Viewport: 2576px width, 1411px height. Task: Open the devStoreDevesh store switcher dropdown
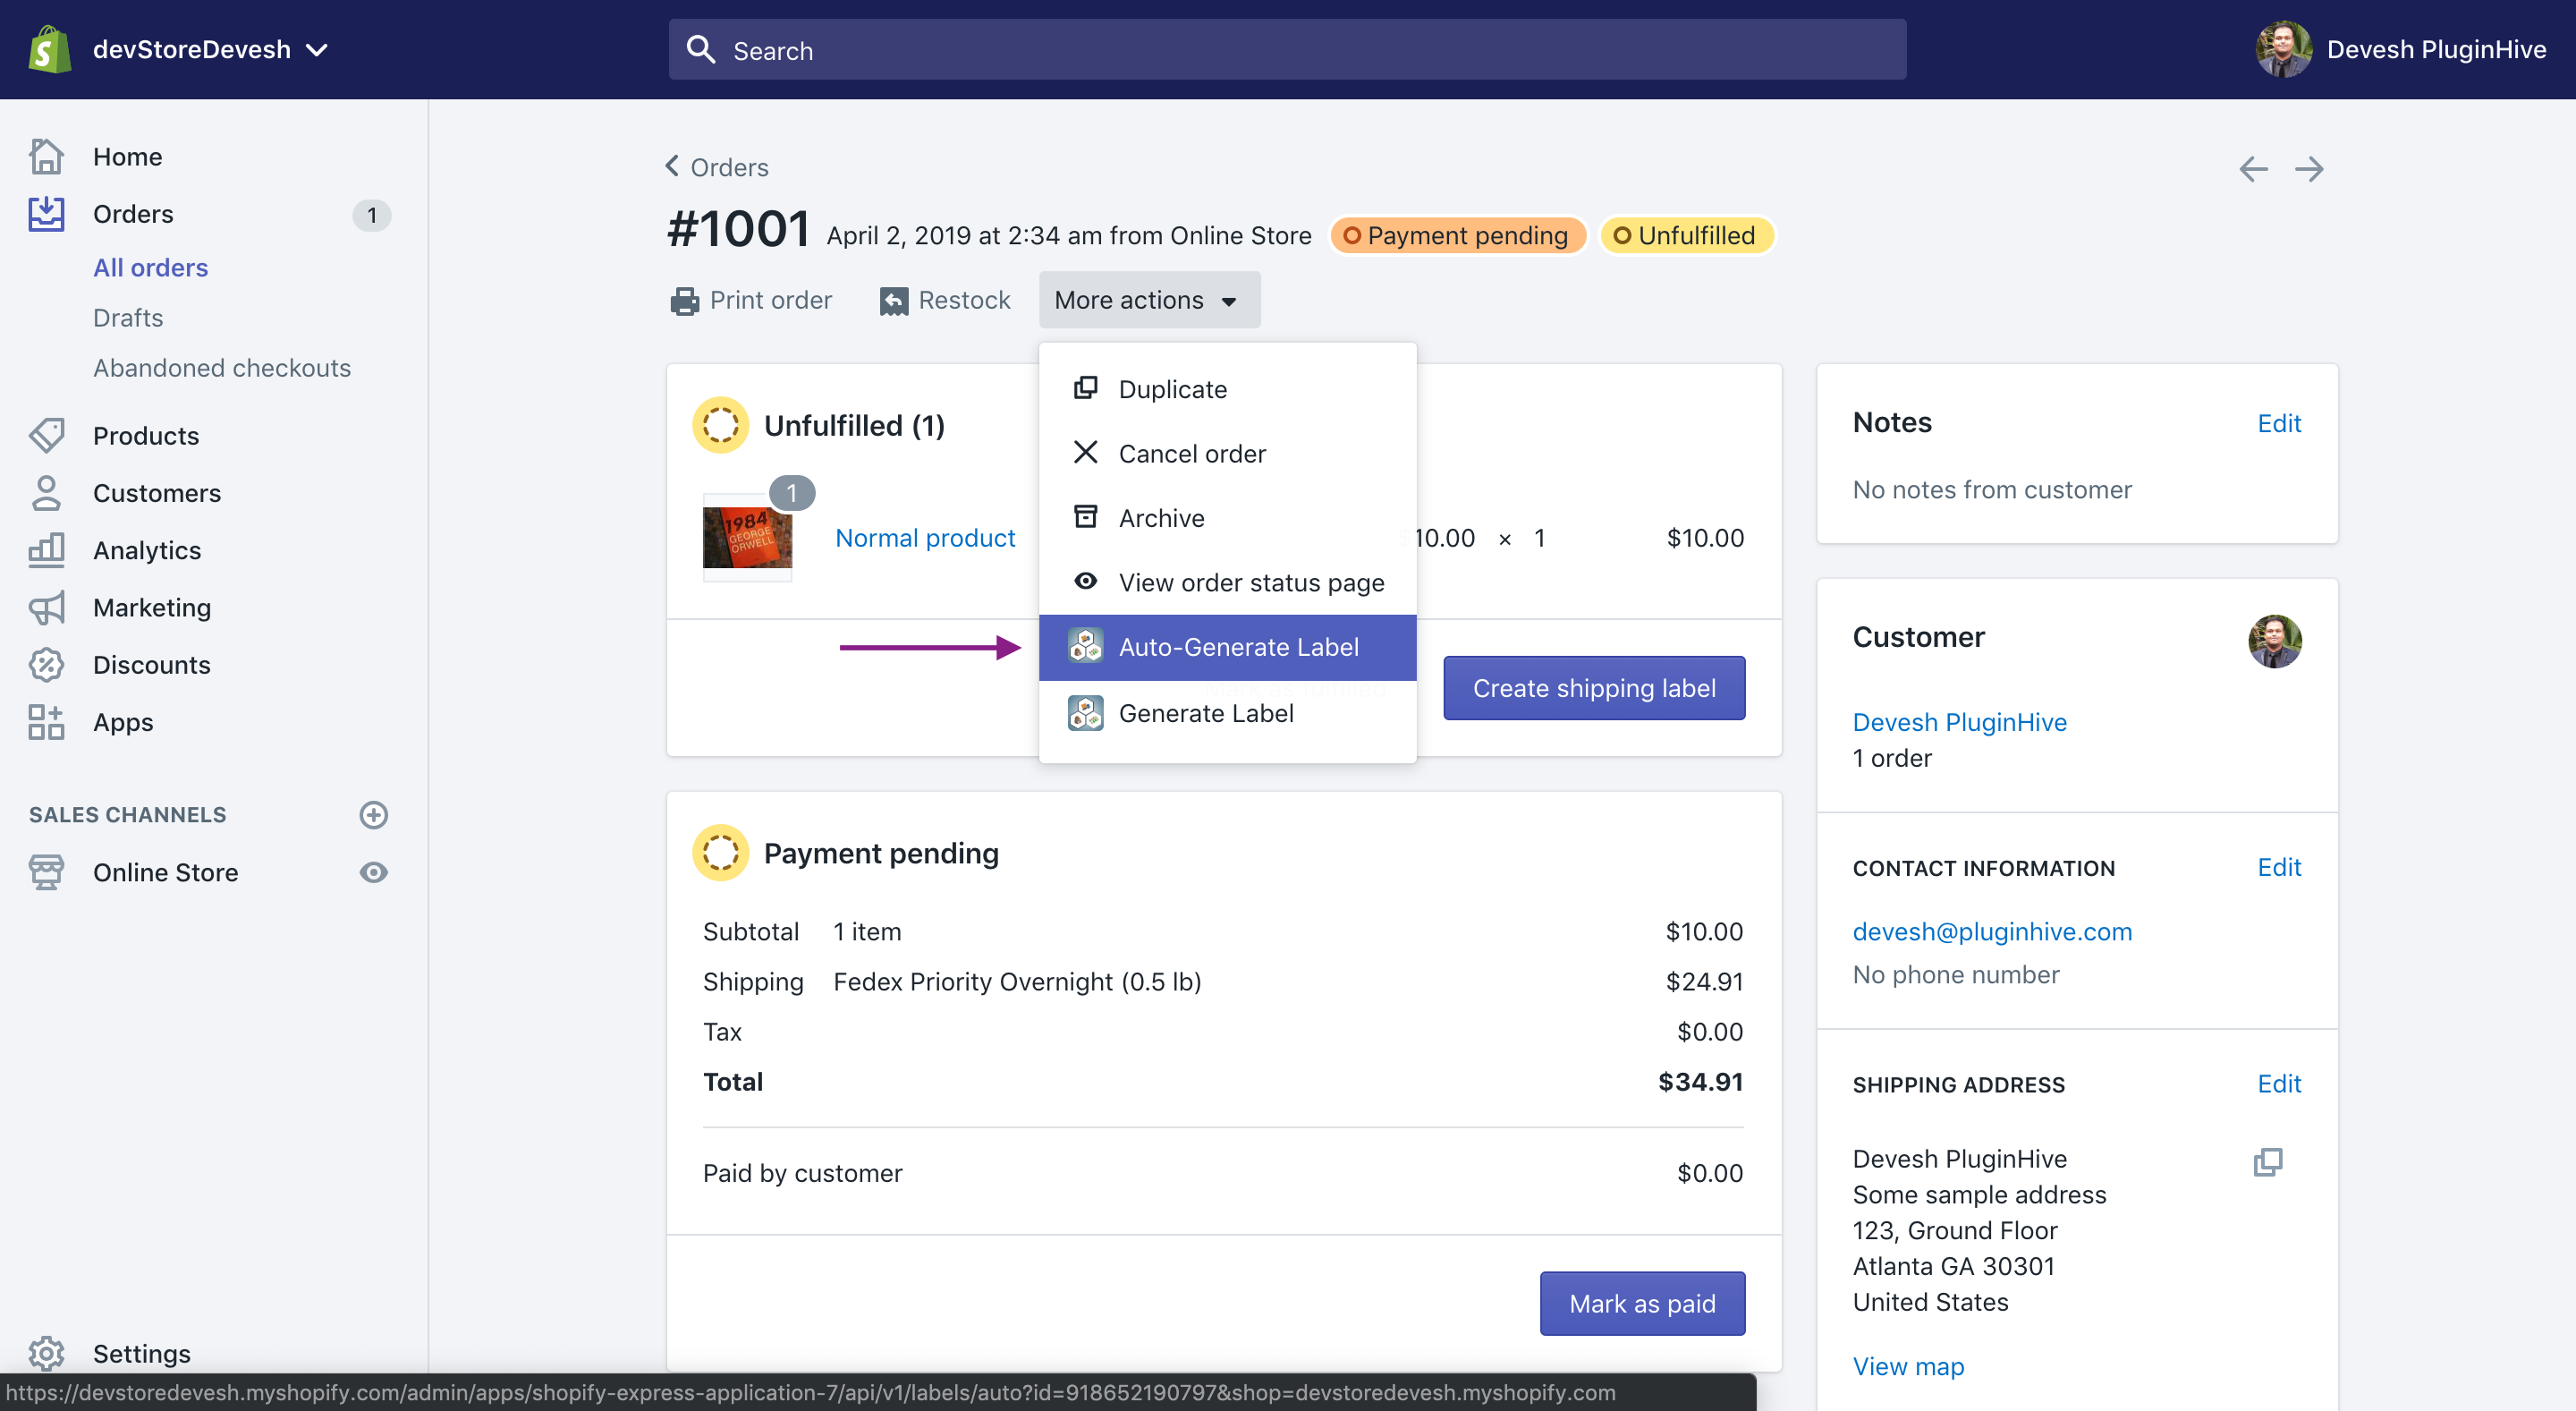pyautogui.click(x=210, y=49)
